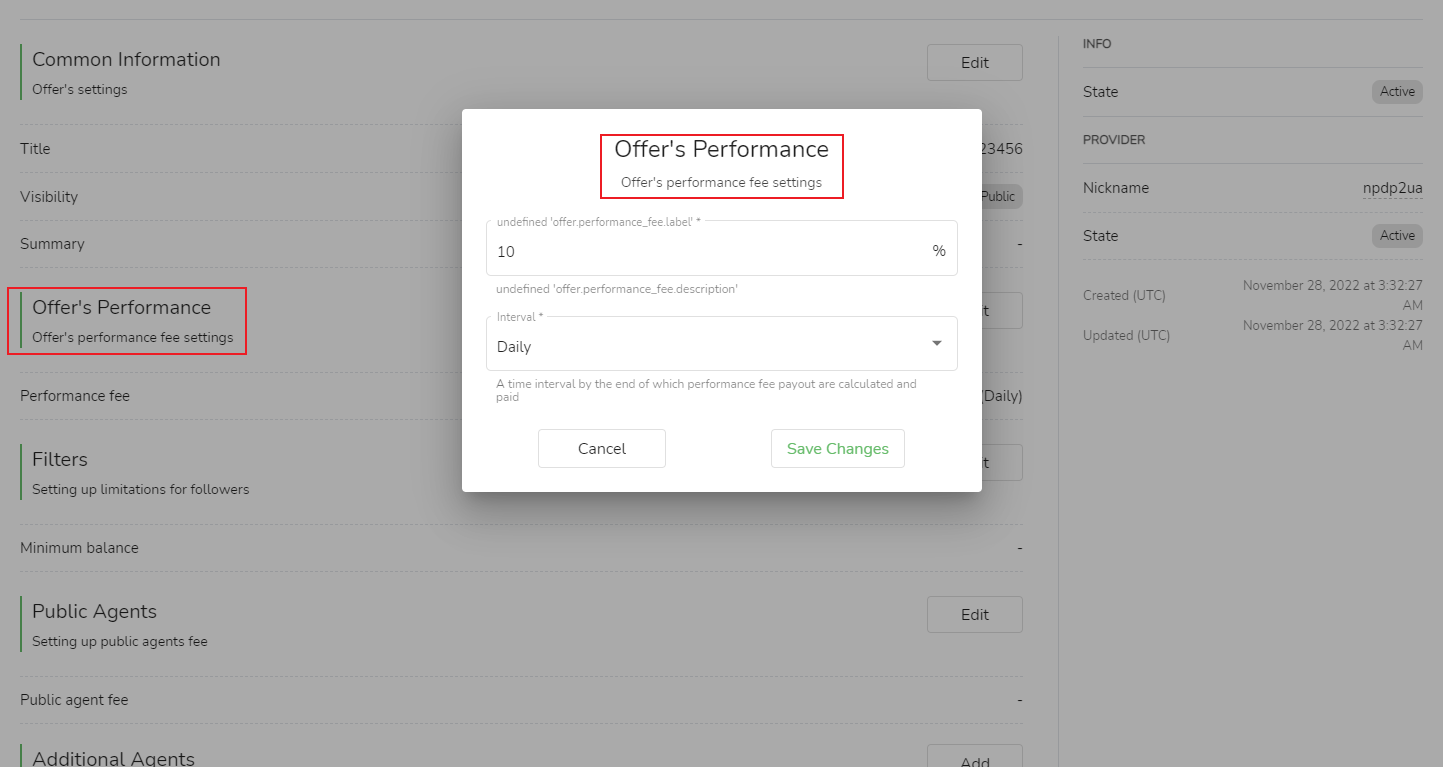
Task: Save Changes to the performance fee
Action: (x=837, y=449)
